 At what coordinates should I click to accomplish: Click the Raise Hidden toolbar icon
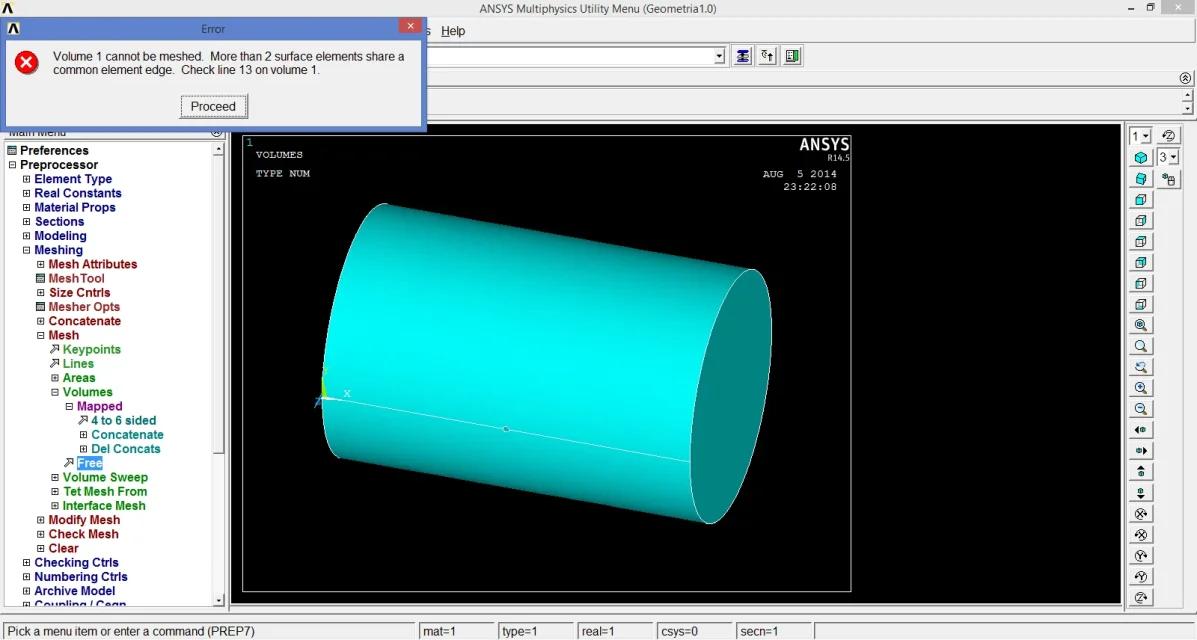(x=742, y=57)
